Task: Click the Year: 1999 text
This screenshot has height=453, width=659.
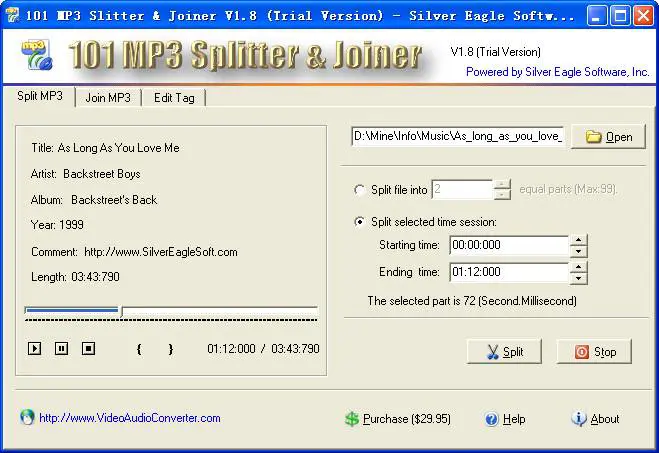Action: (x=57, y=225)
